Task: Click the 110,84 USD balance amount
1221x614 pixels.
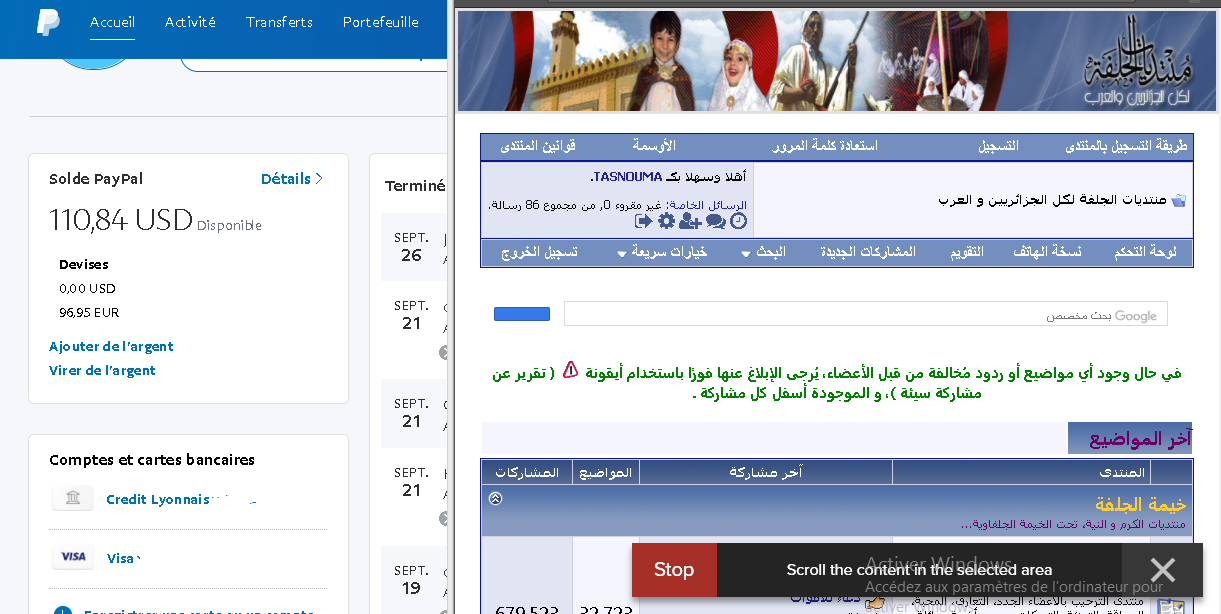Action: pyautogui.click(x=121, y=220)
